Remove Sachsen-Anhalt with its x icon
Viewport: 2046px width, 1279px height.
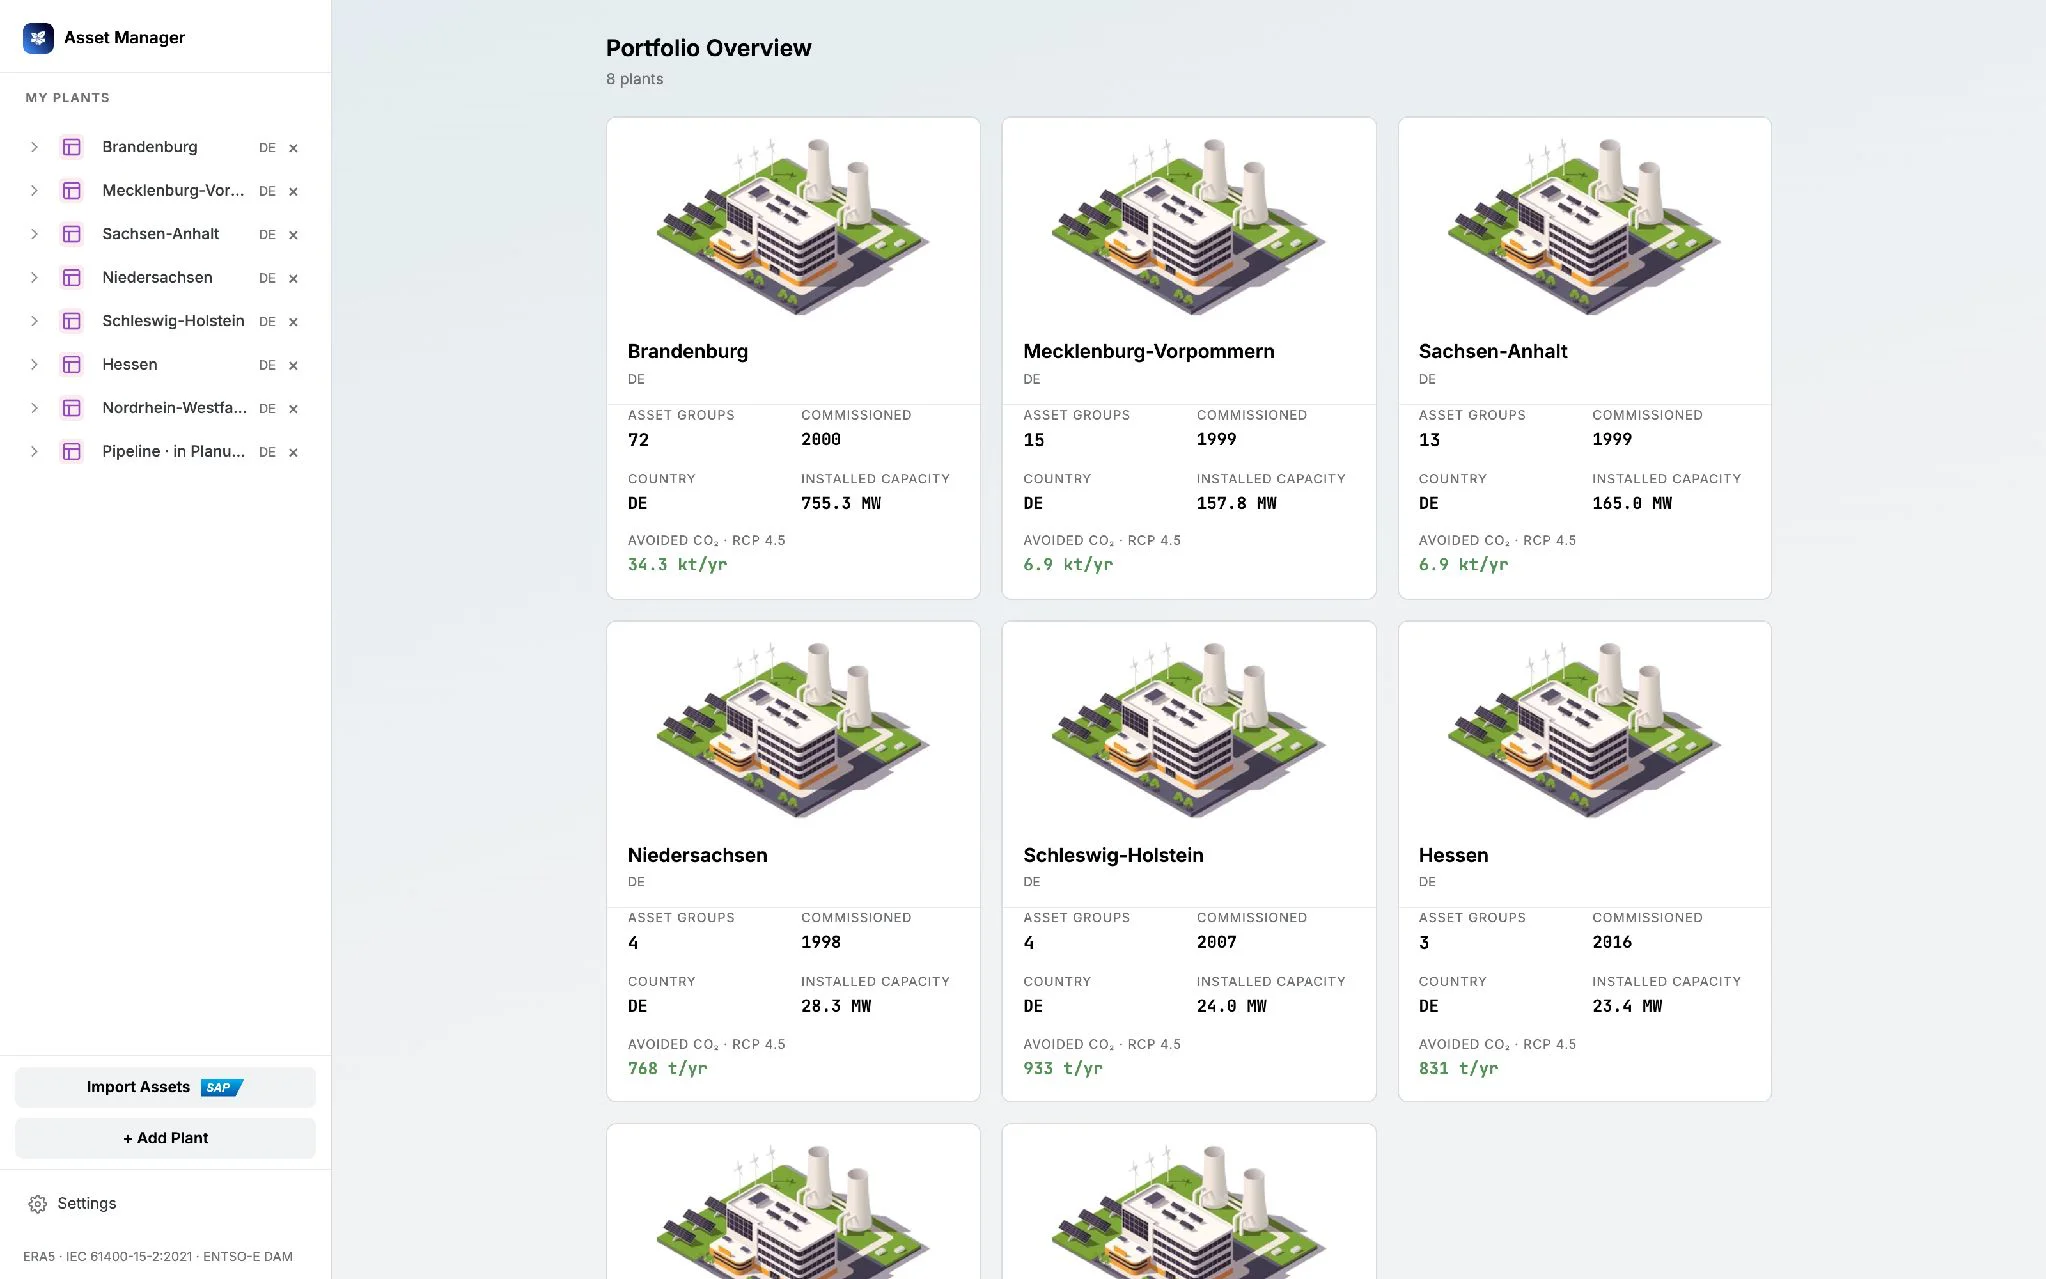tap(293, 235)
